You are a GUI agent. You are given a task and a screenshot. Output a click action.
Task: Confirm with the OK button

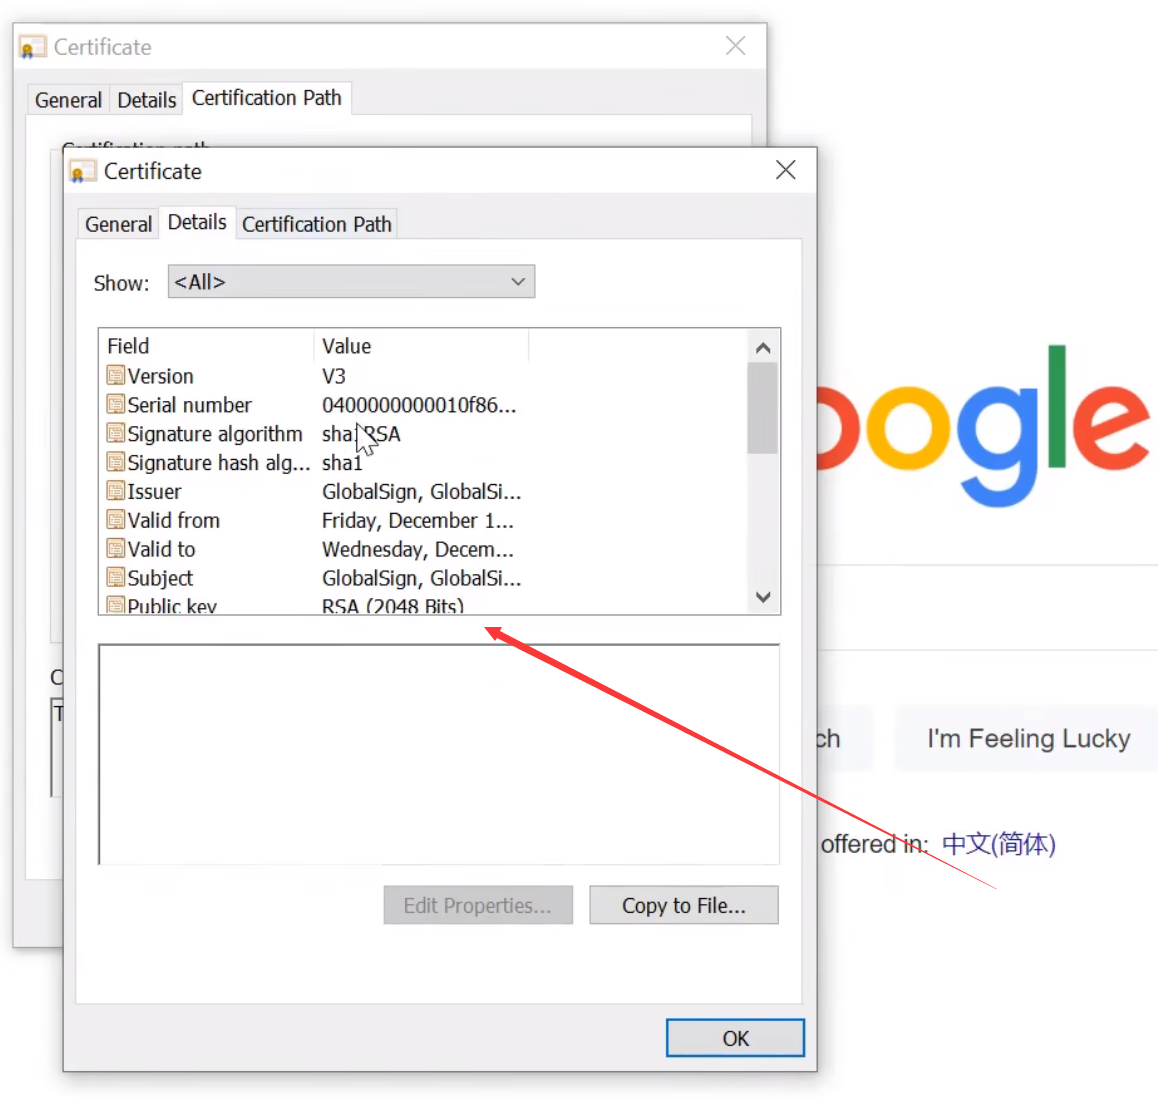click(x=736, y=1038)
